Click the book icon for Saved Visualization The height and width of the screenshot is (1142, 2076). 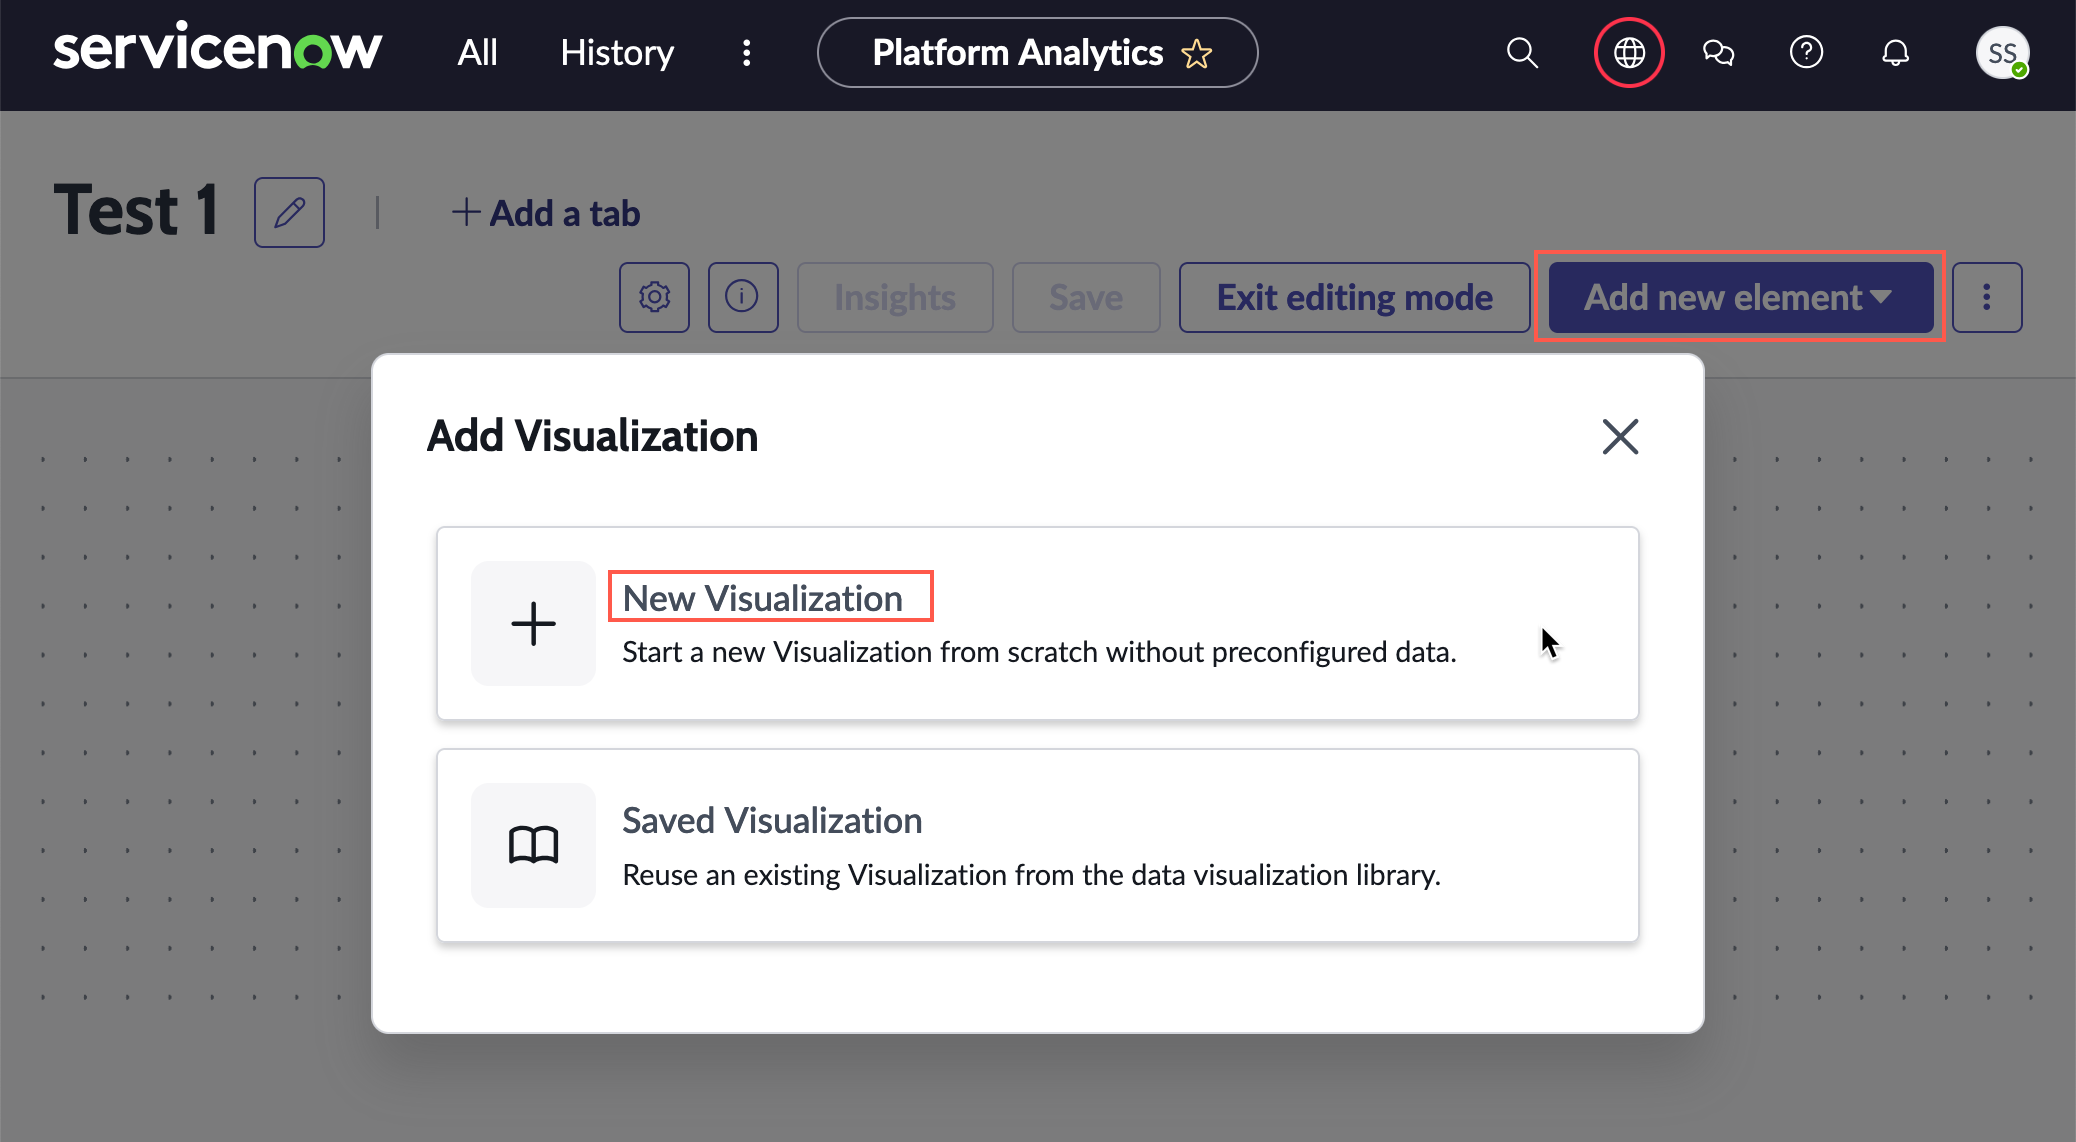(533, 845)
